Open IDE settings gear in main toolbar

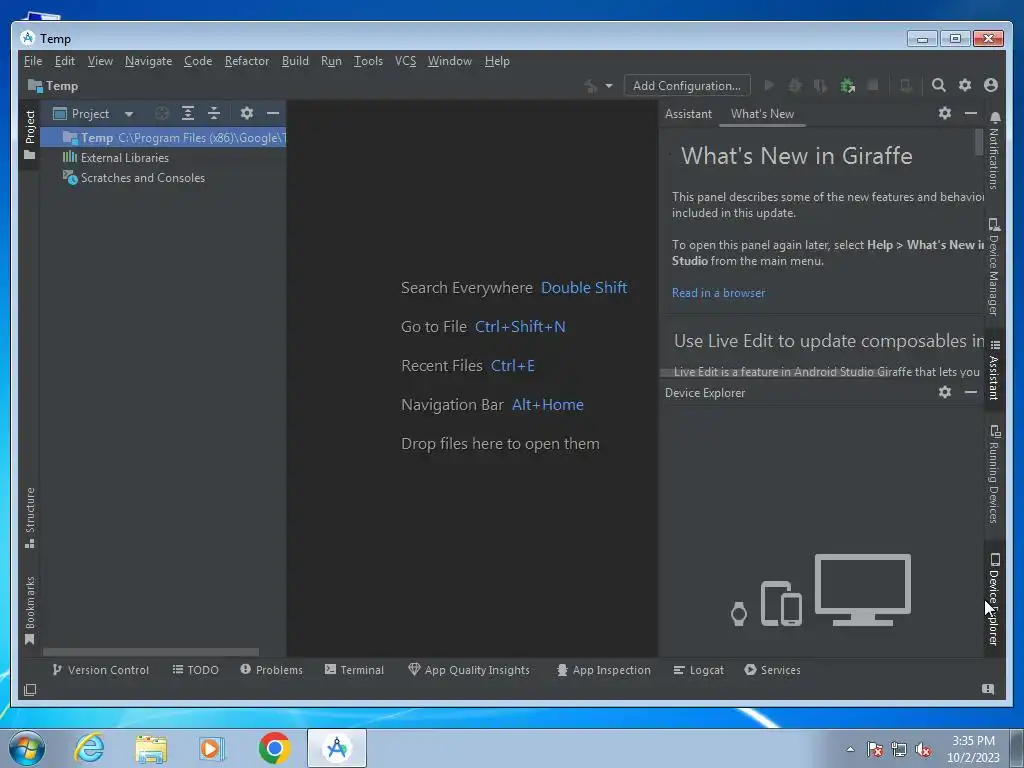965,85
